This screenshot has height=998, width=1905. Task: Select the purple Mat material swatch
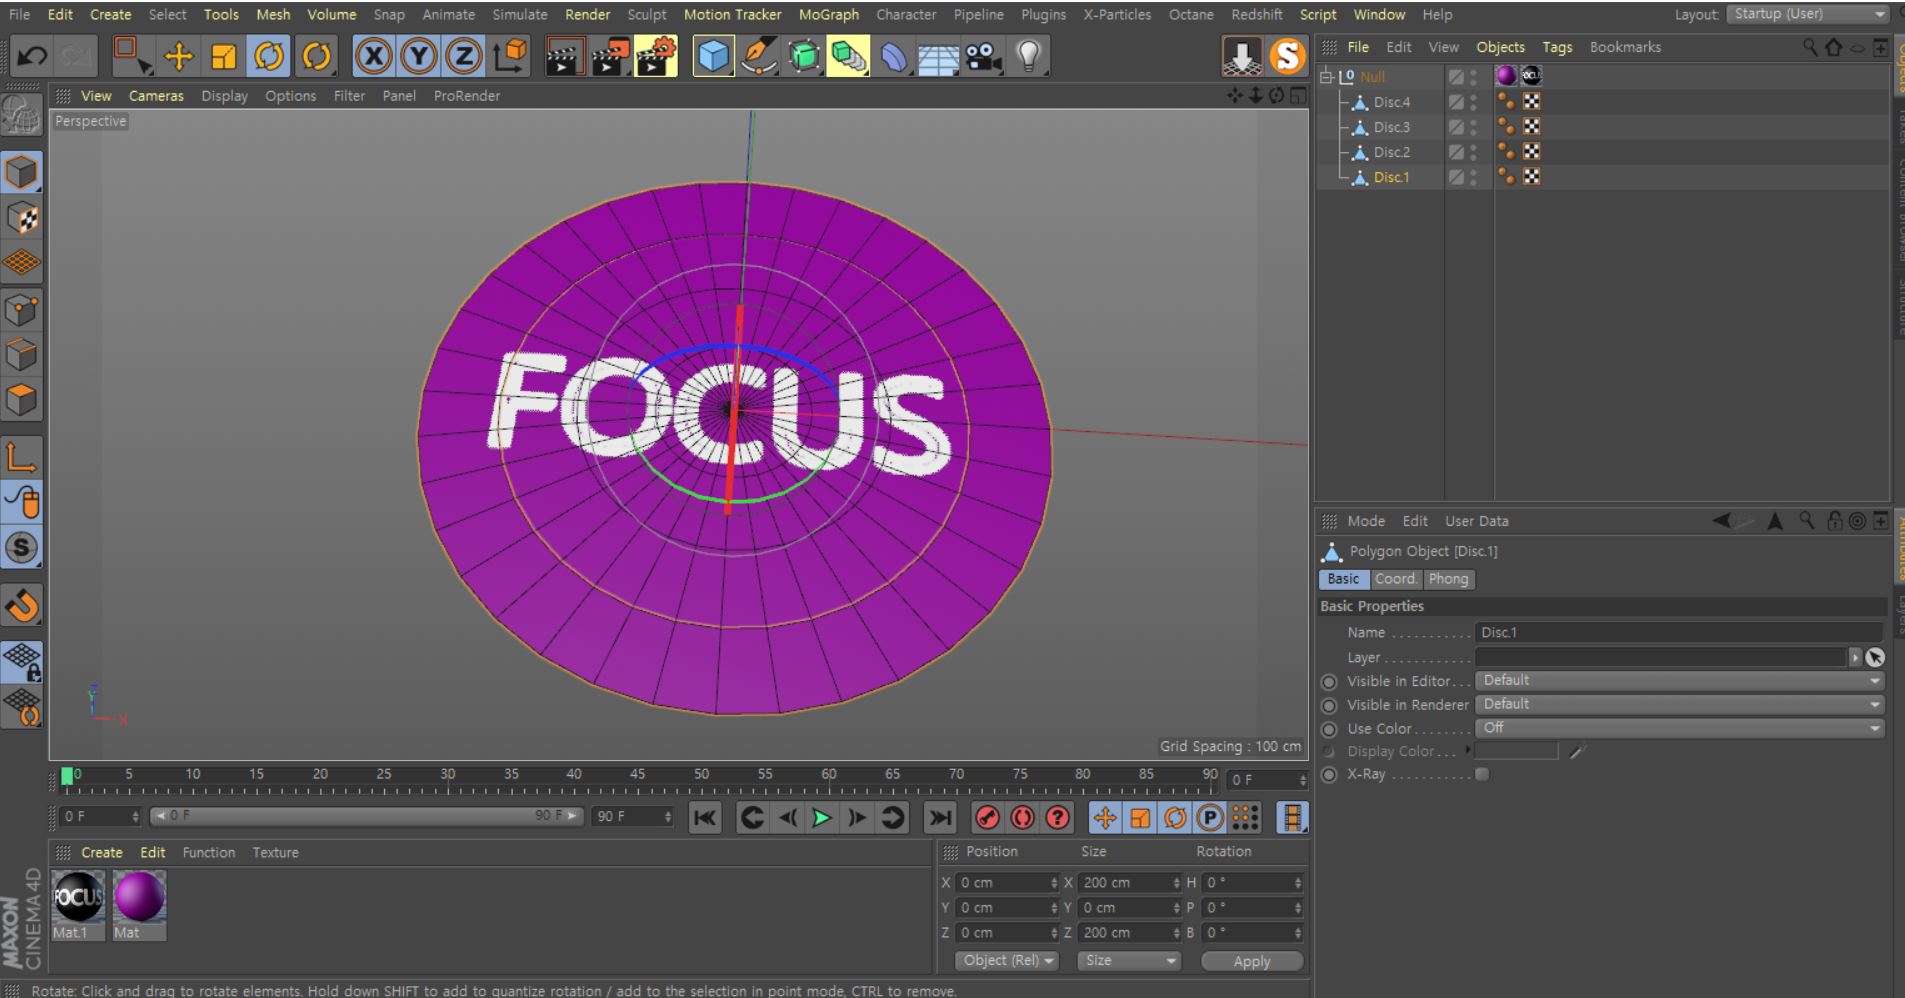pyautogui.click(x=139, y=896)
